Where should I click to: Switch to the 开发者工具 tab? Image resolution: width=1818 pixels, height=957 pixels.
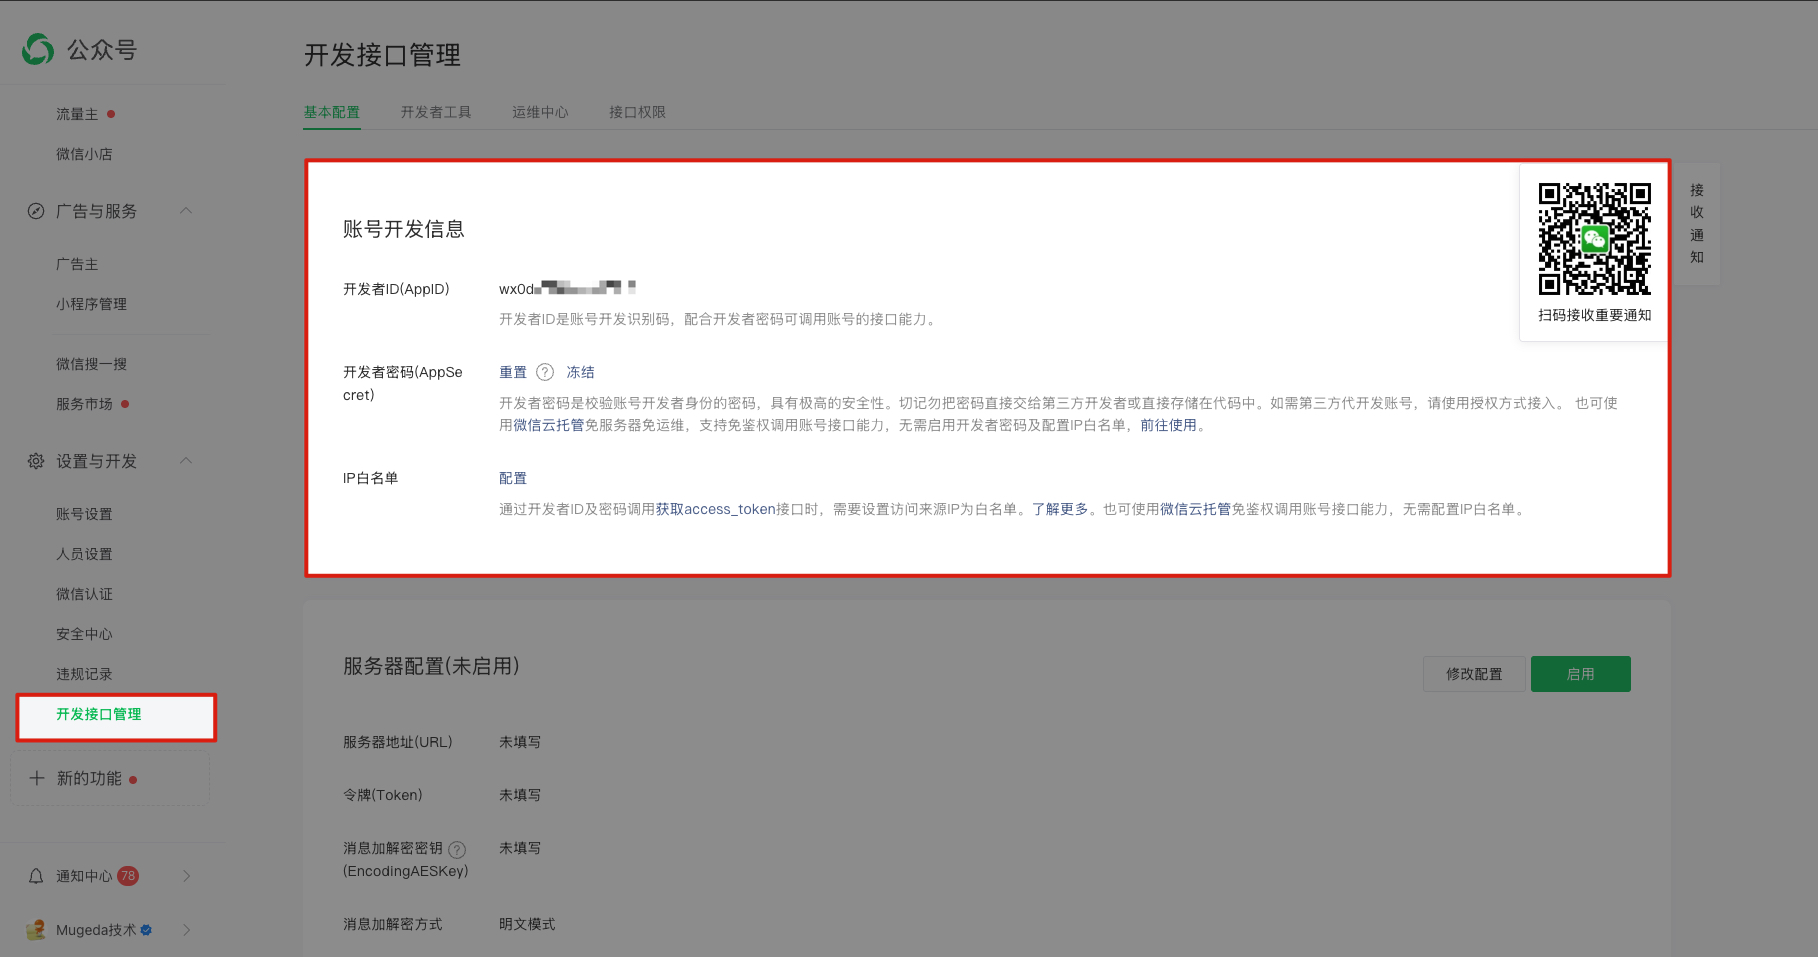pos(436,112)
